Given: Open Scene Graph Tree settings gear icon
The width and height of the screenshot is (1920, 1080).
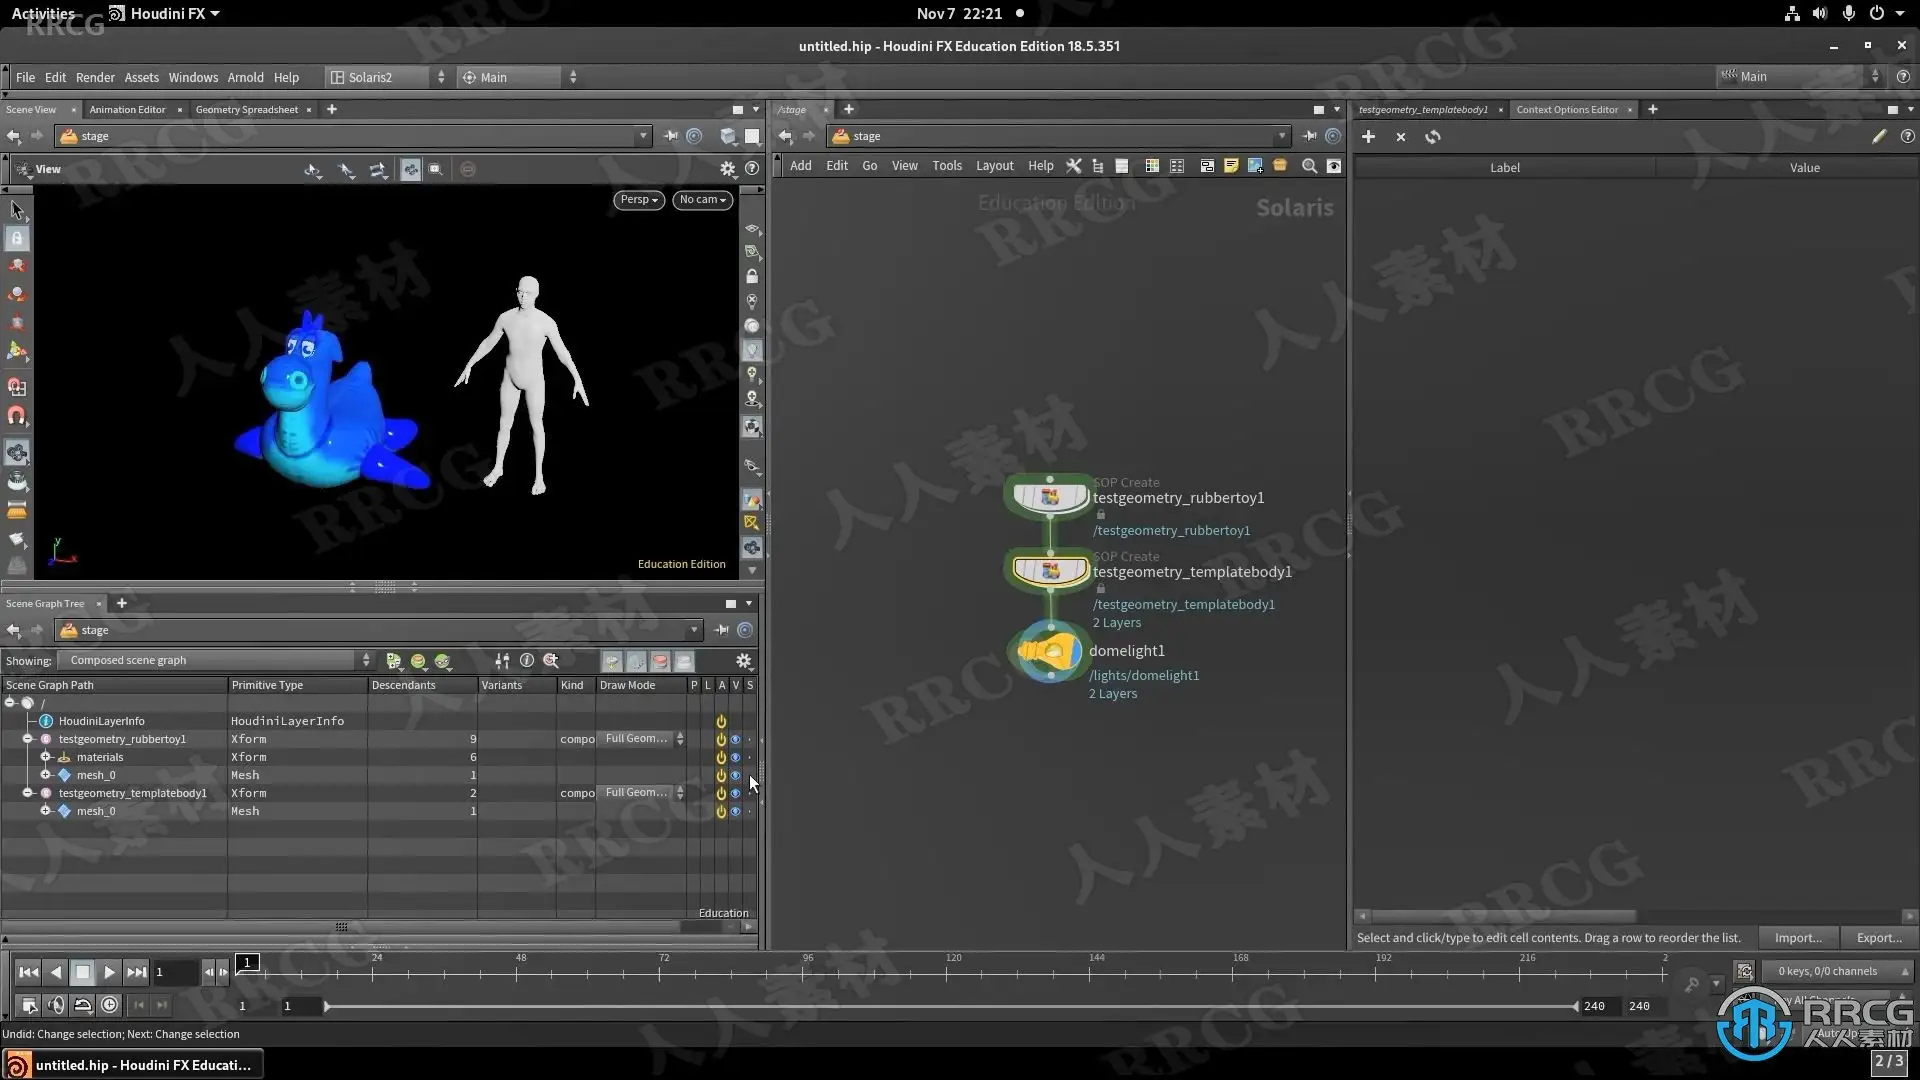Looking at the screenshot, I should 743,661.
